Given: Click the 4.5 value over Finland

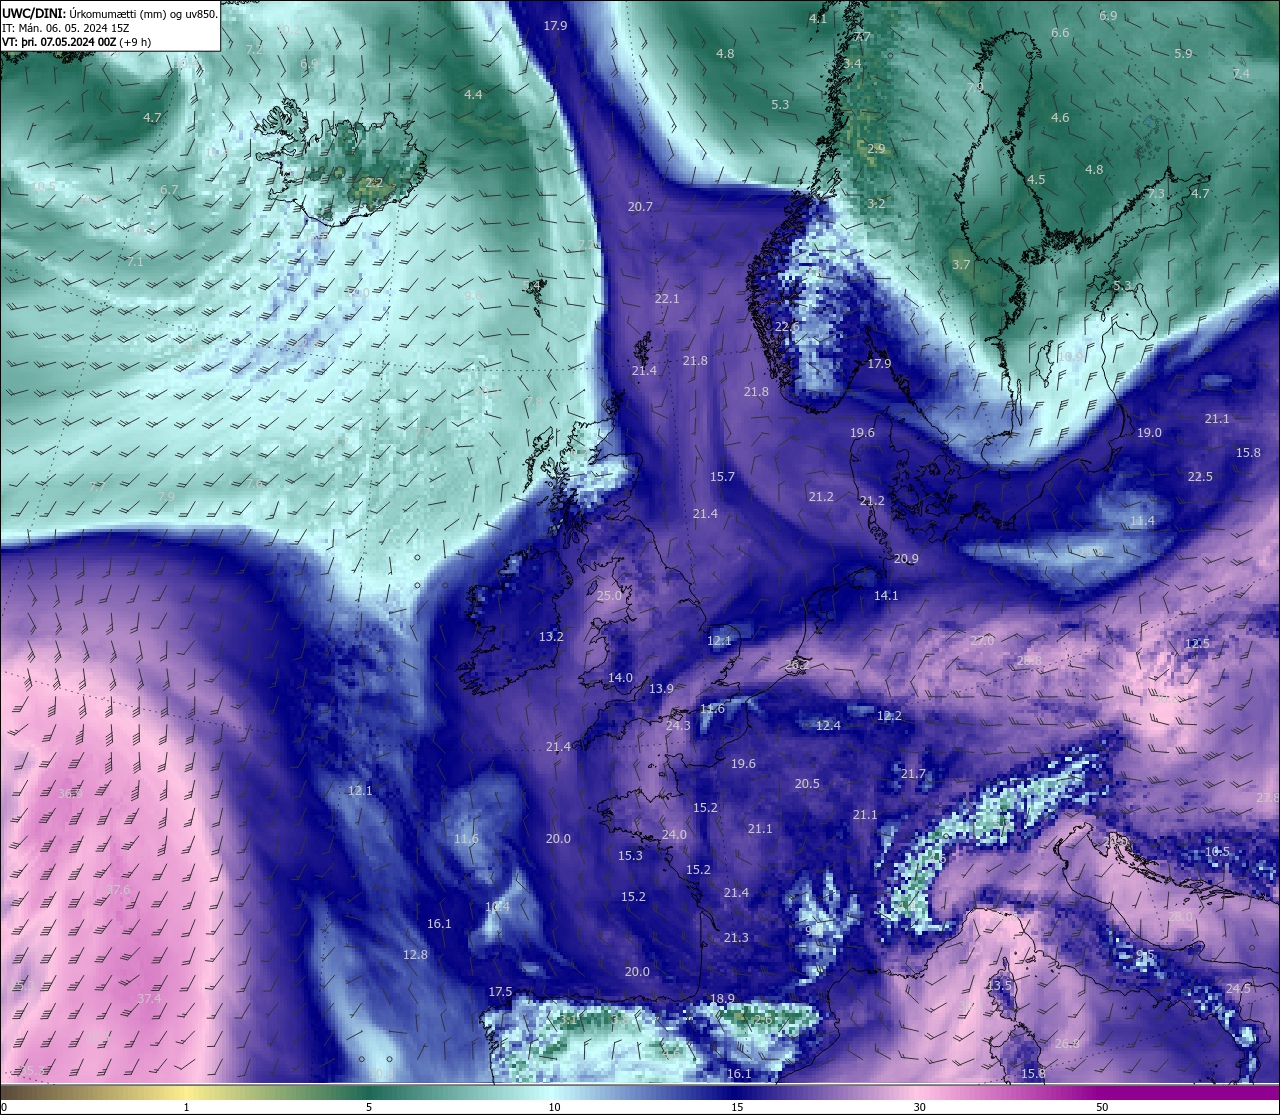Looking at the screenshot, I should (1036, 180).
